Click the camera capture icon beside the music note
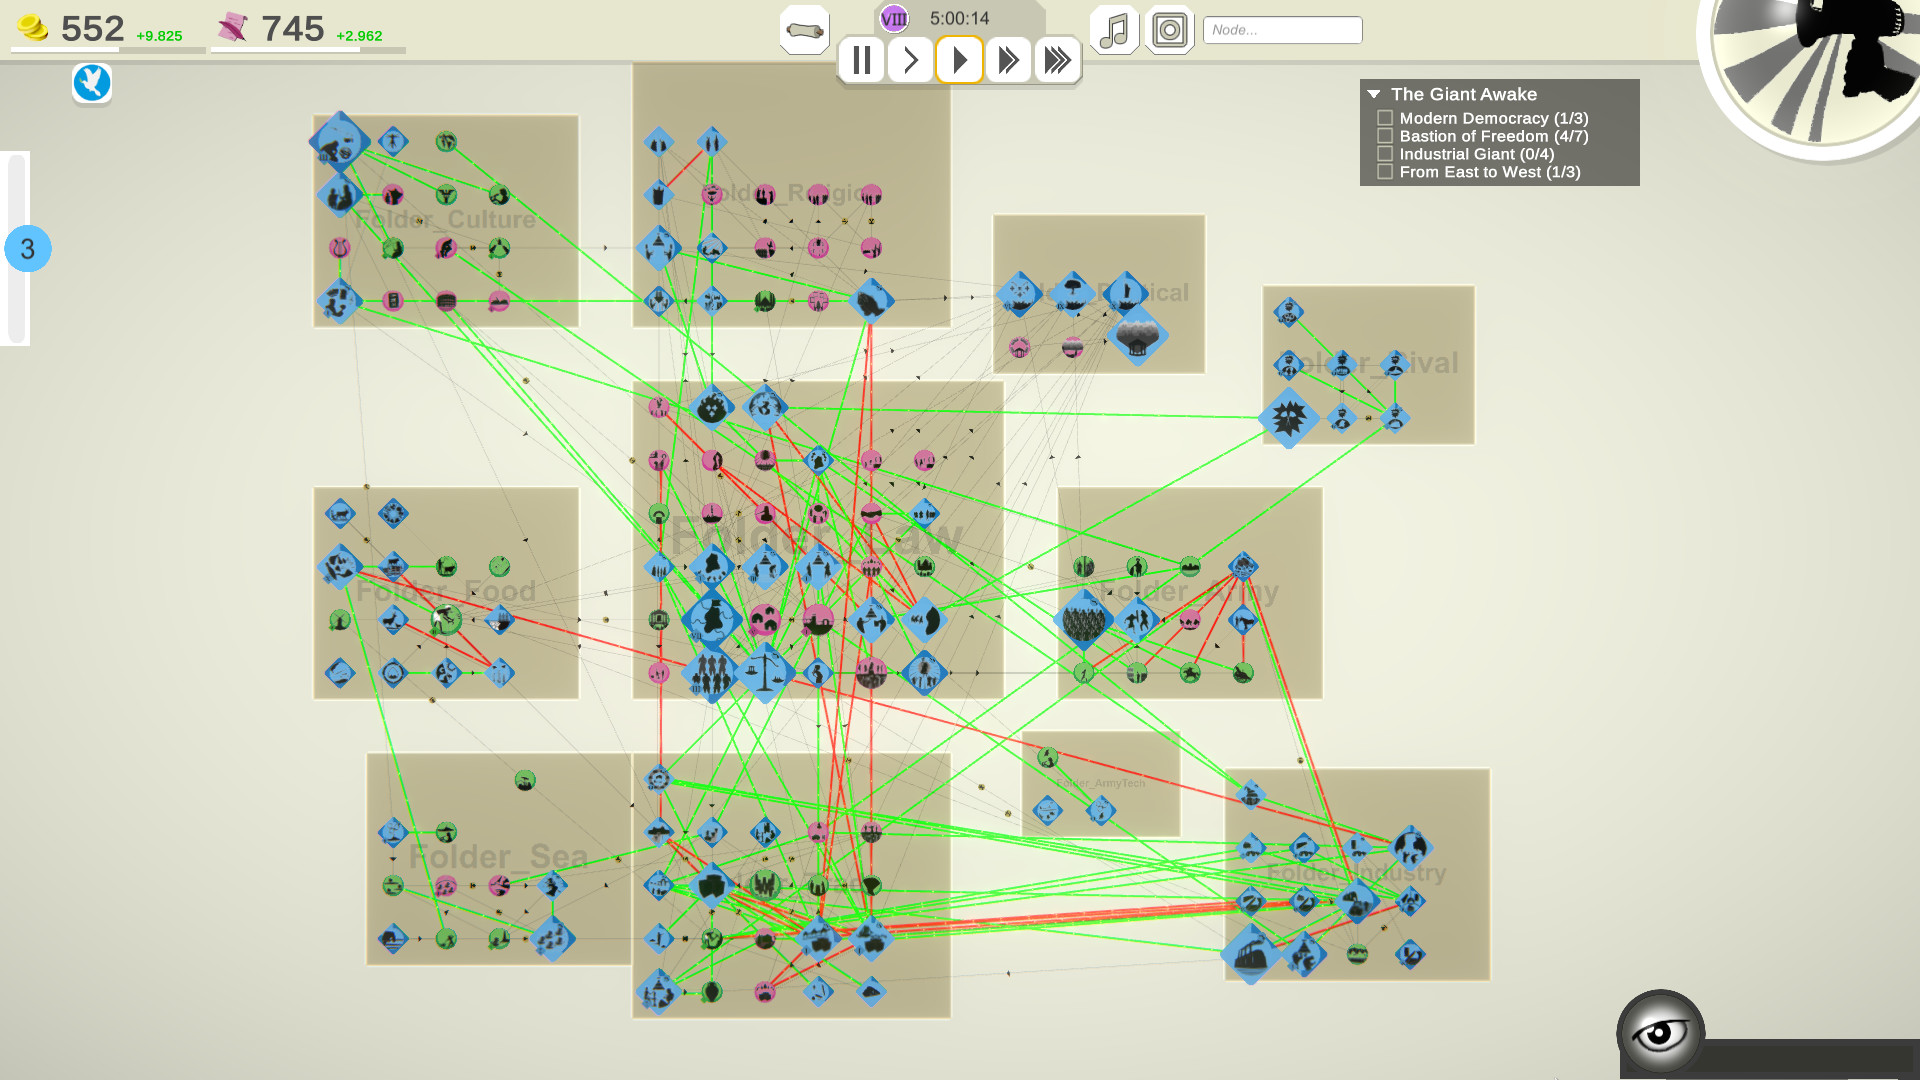 (1168, 30)
